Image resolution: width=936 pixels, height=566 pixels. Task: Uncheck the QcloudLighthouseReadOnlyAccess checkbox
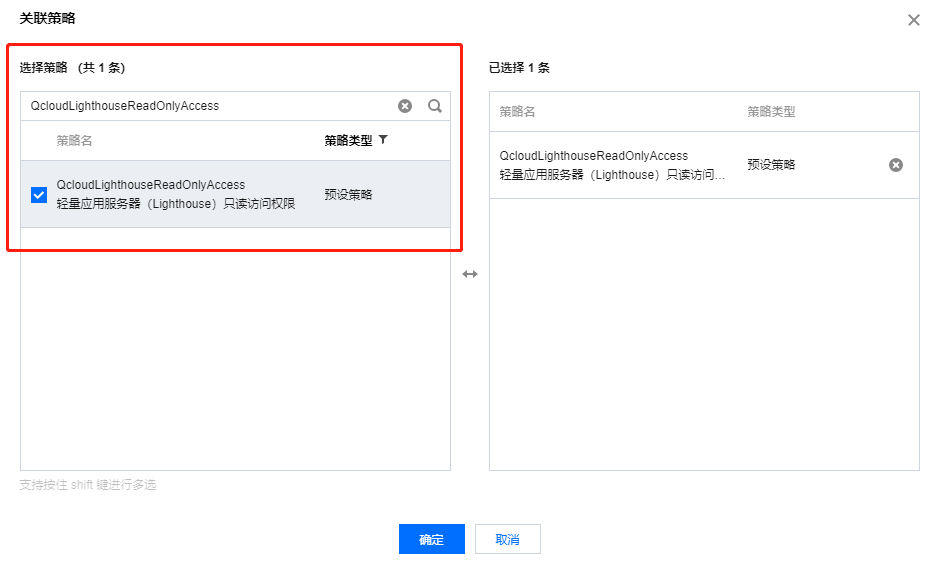(39, 195)
